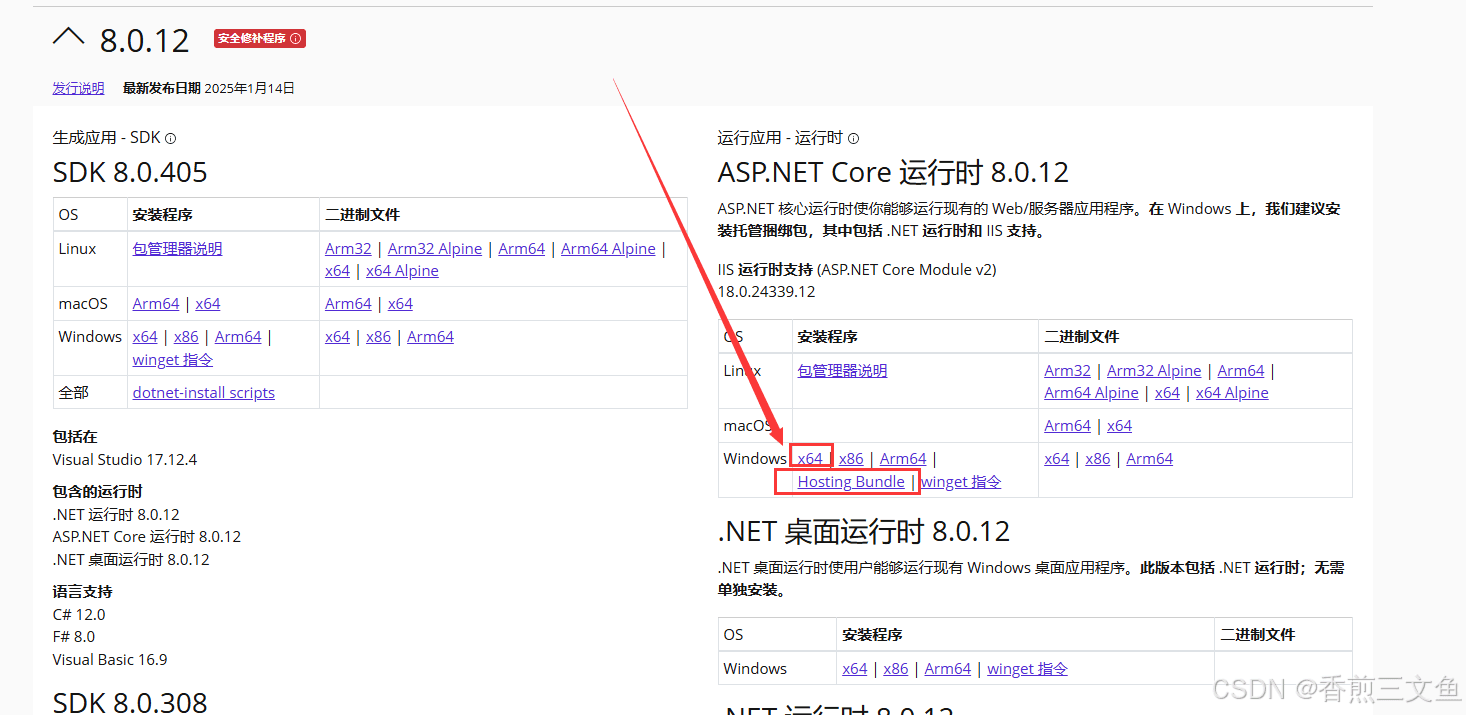View winget 指令 for Windows SDK

click(172, 359)
